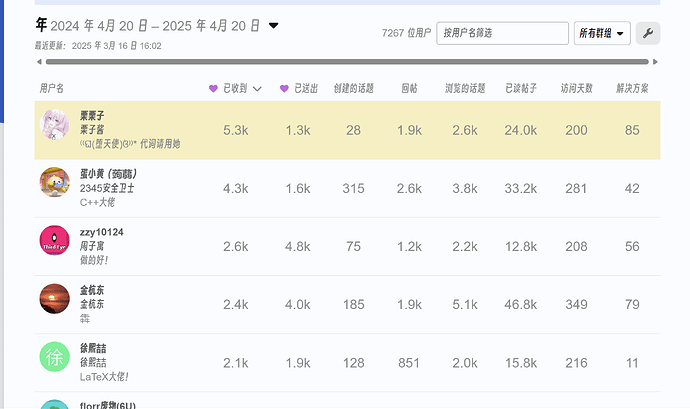Click 徐熙喆's green letter avatar
Screen dimensions: 690x409
[55, 357]
